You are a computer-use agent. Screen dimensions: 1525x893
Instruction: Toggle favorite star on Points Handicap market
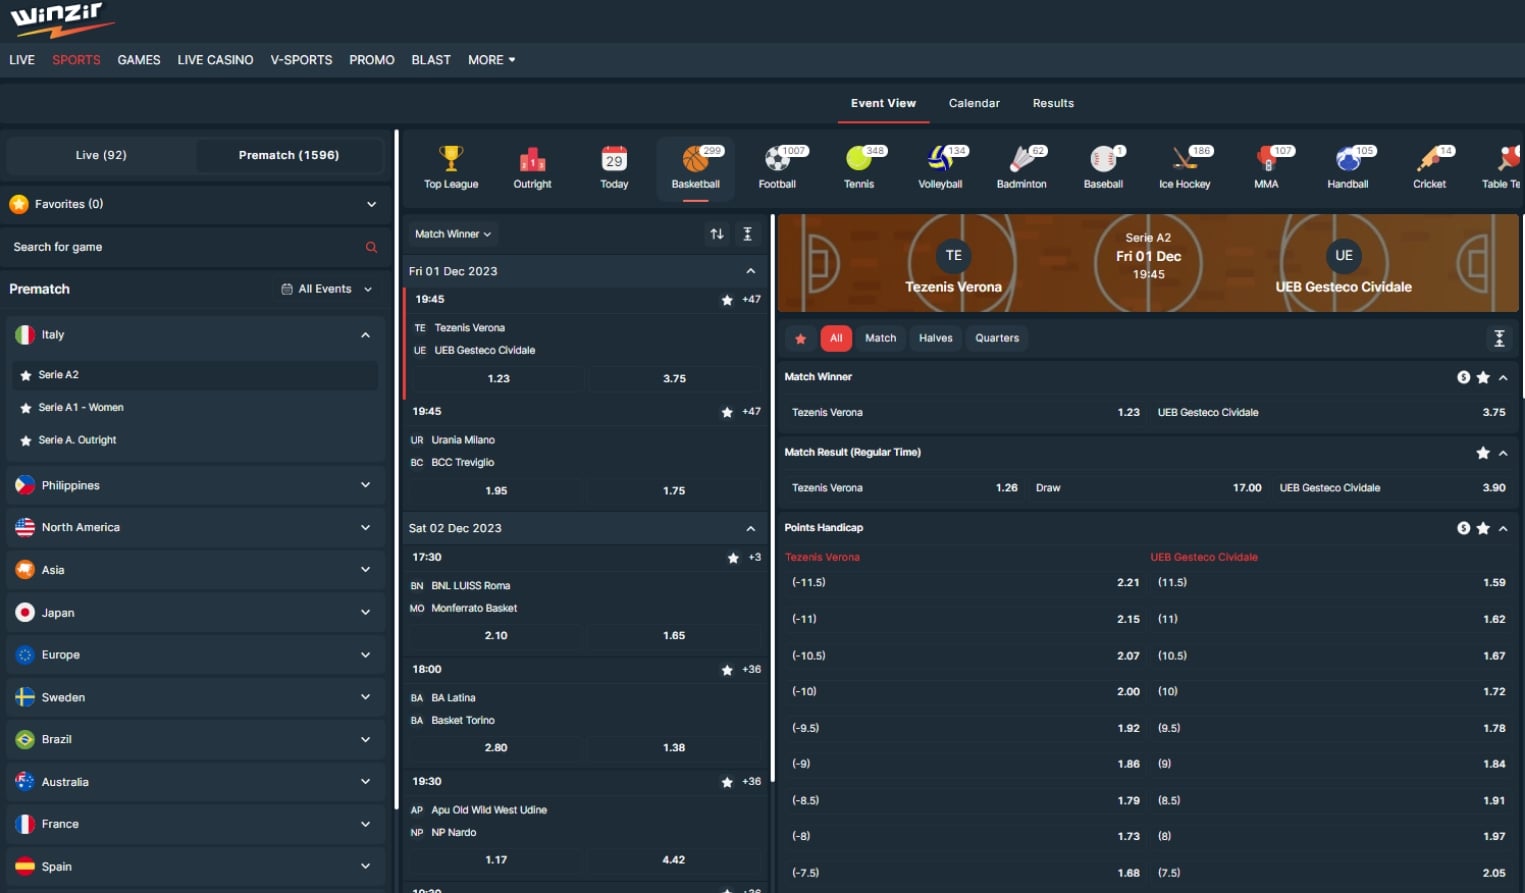tap(1483, 528)
